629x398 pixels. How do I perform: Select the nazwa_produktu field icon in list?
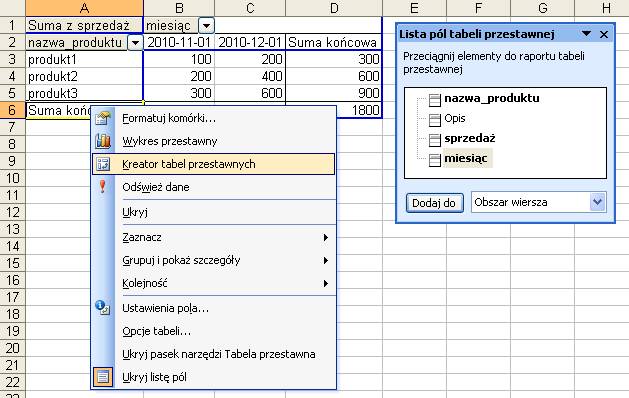click(x=434, y=99)
